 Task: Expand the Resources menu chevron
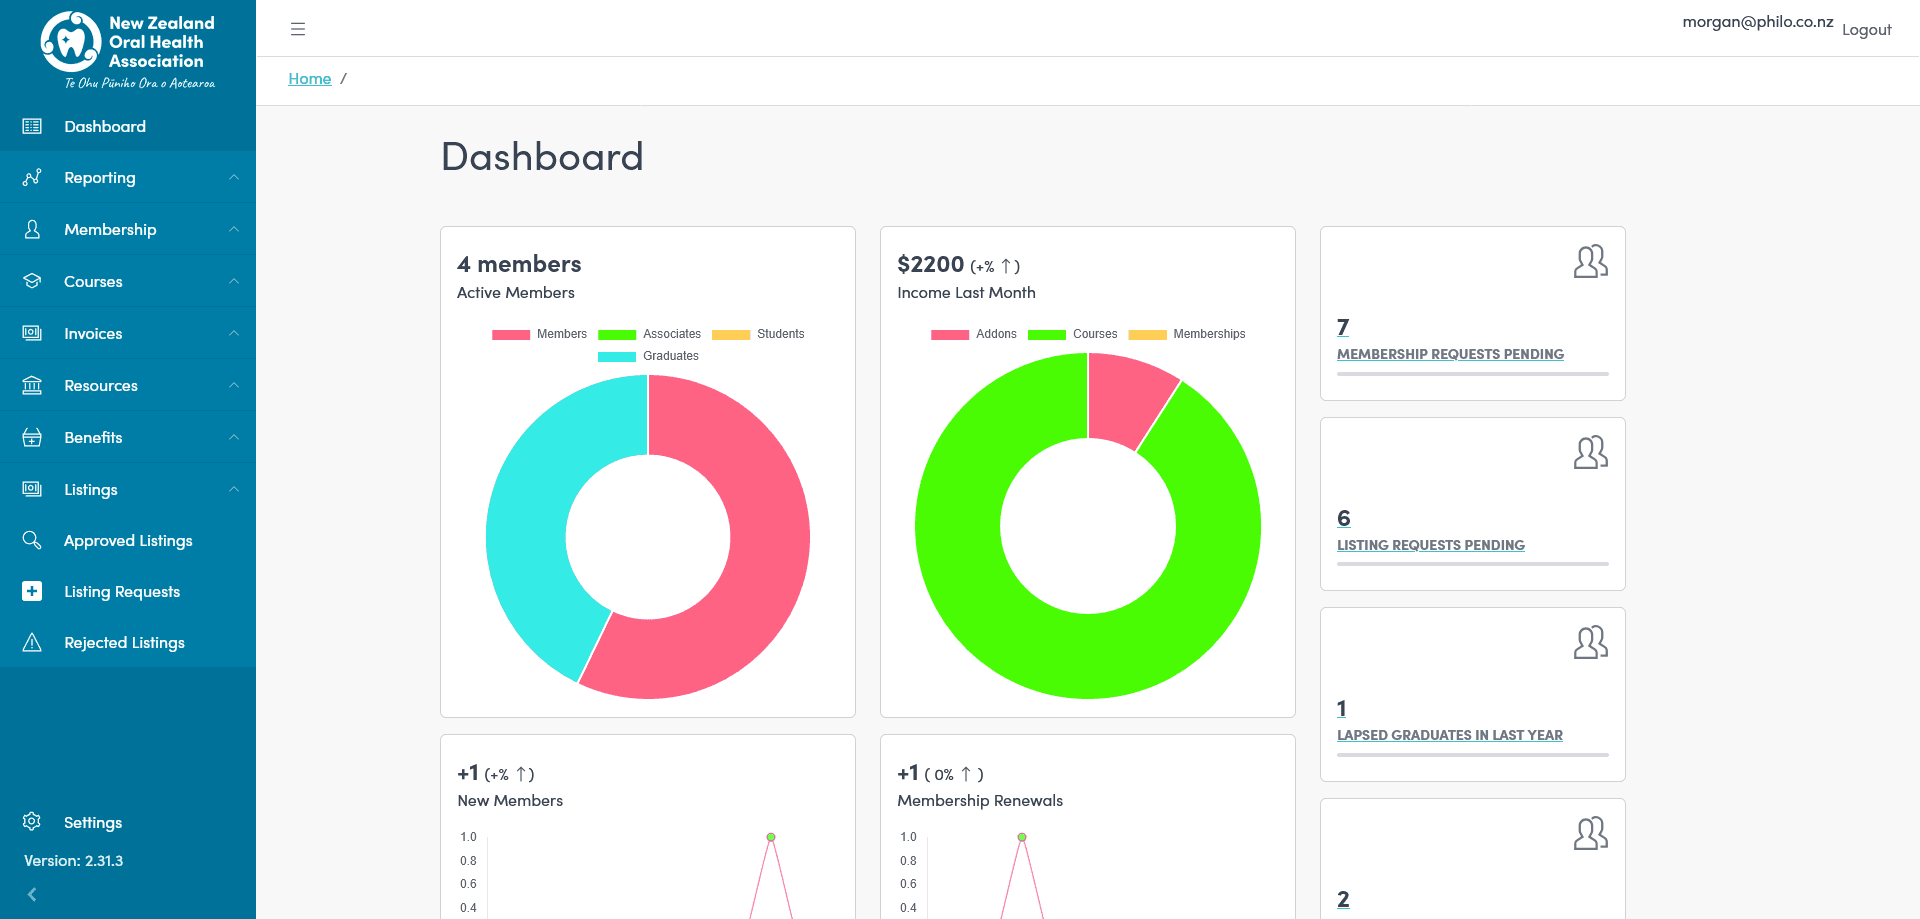(234, 385)
